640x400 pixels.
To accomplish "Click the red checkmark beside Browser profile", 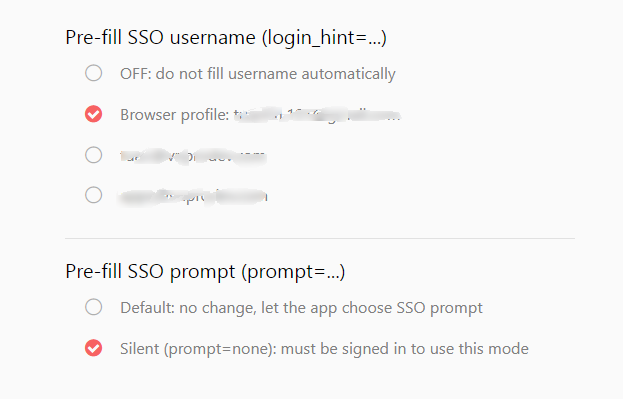I will point(93,114).
